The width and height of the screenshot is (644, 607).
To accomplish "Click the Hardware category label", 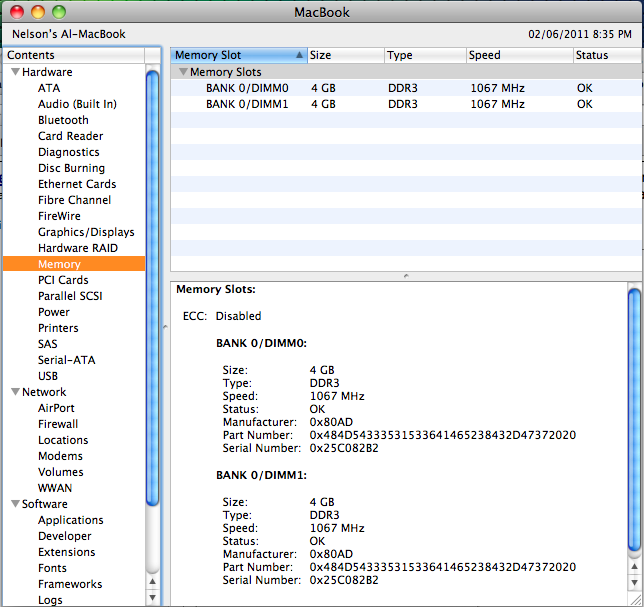I will (x=47, y=72).
